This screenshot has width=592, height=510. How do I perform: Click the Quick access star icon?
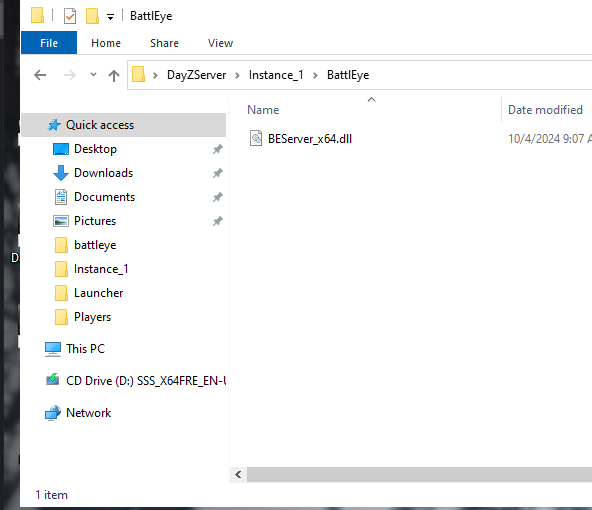coord(54,125)
